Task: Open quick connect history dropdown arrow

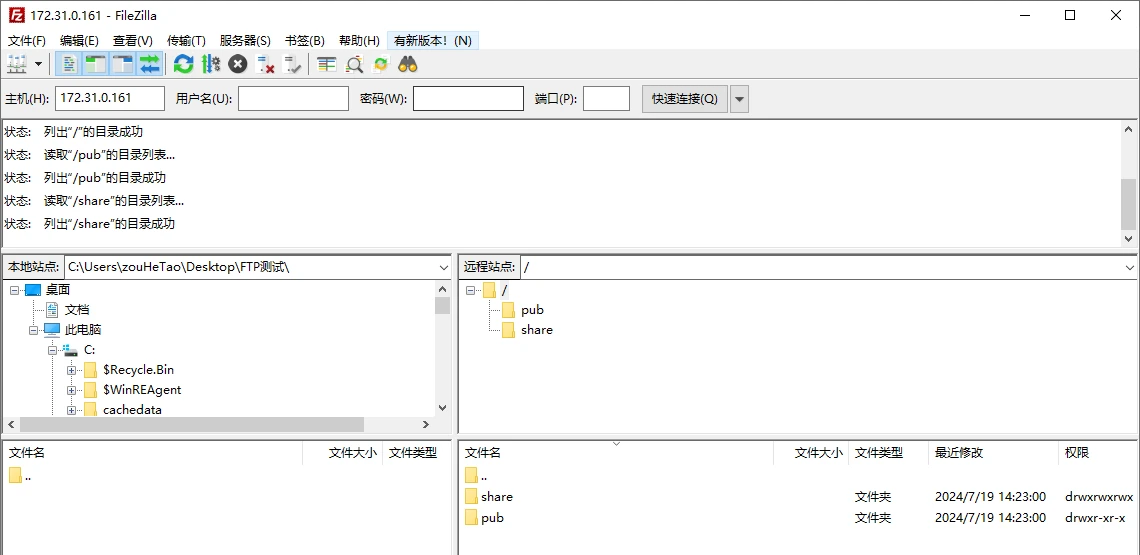Action: click(739, 99)
